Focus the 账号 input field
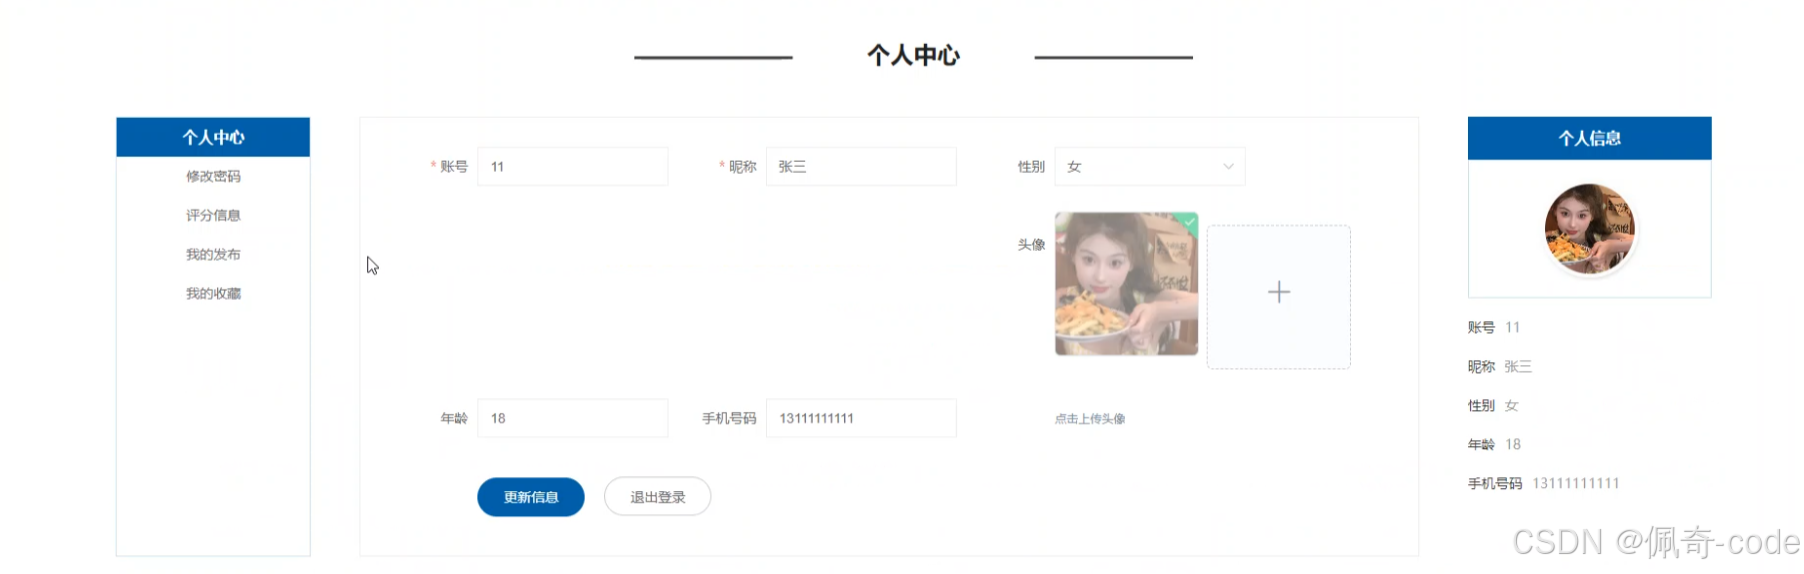Screen dimensions: 1804x574 pyautogui.click(x=573, y=167)
